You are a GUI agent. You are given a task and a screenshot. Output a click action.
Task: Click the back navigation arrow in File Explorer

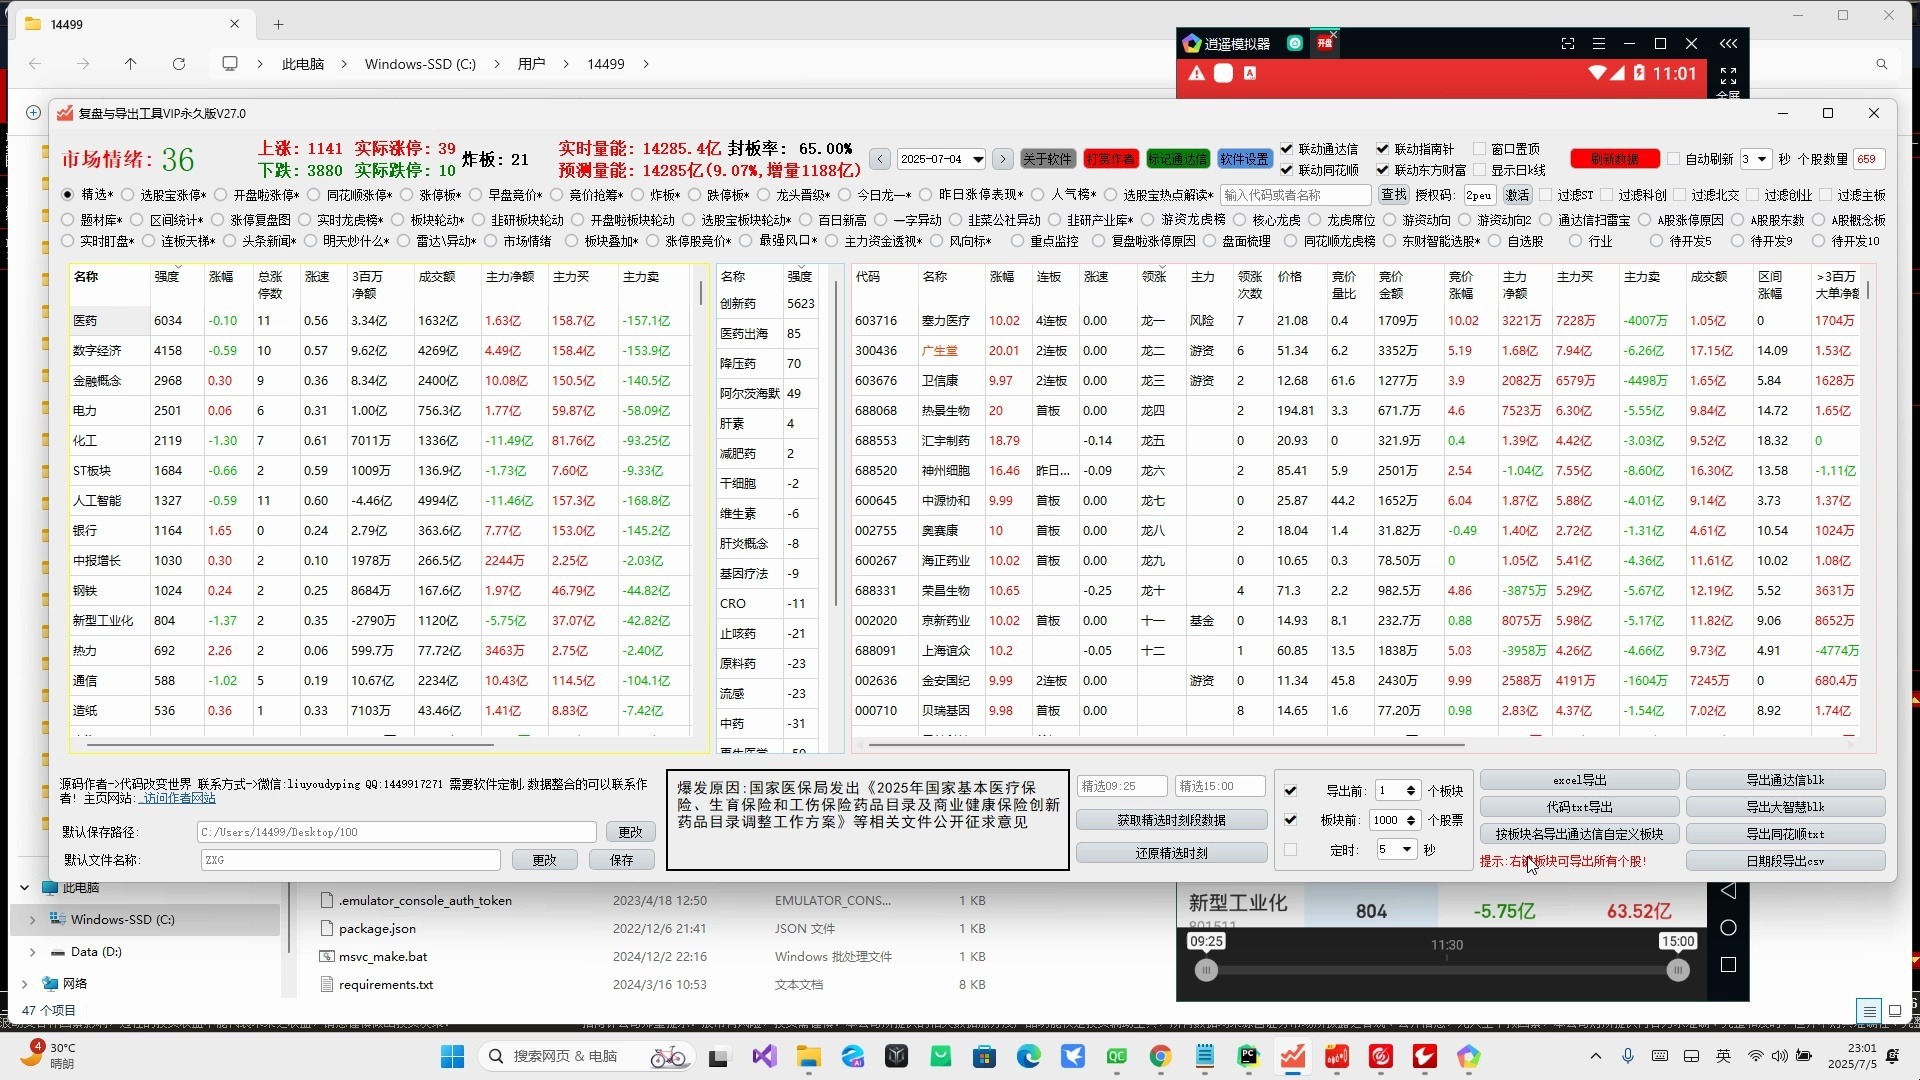point(36,63)
